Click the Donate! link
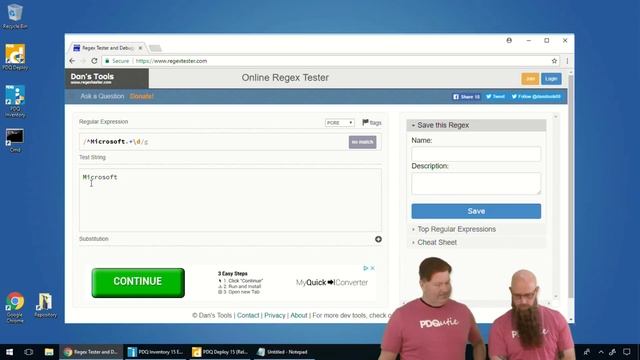This screenshot has width=640, height=360. [141, 96]
